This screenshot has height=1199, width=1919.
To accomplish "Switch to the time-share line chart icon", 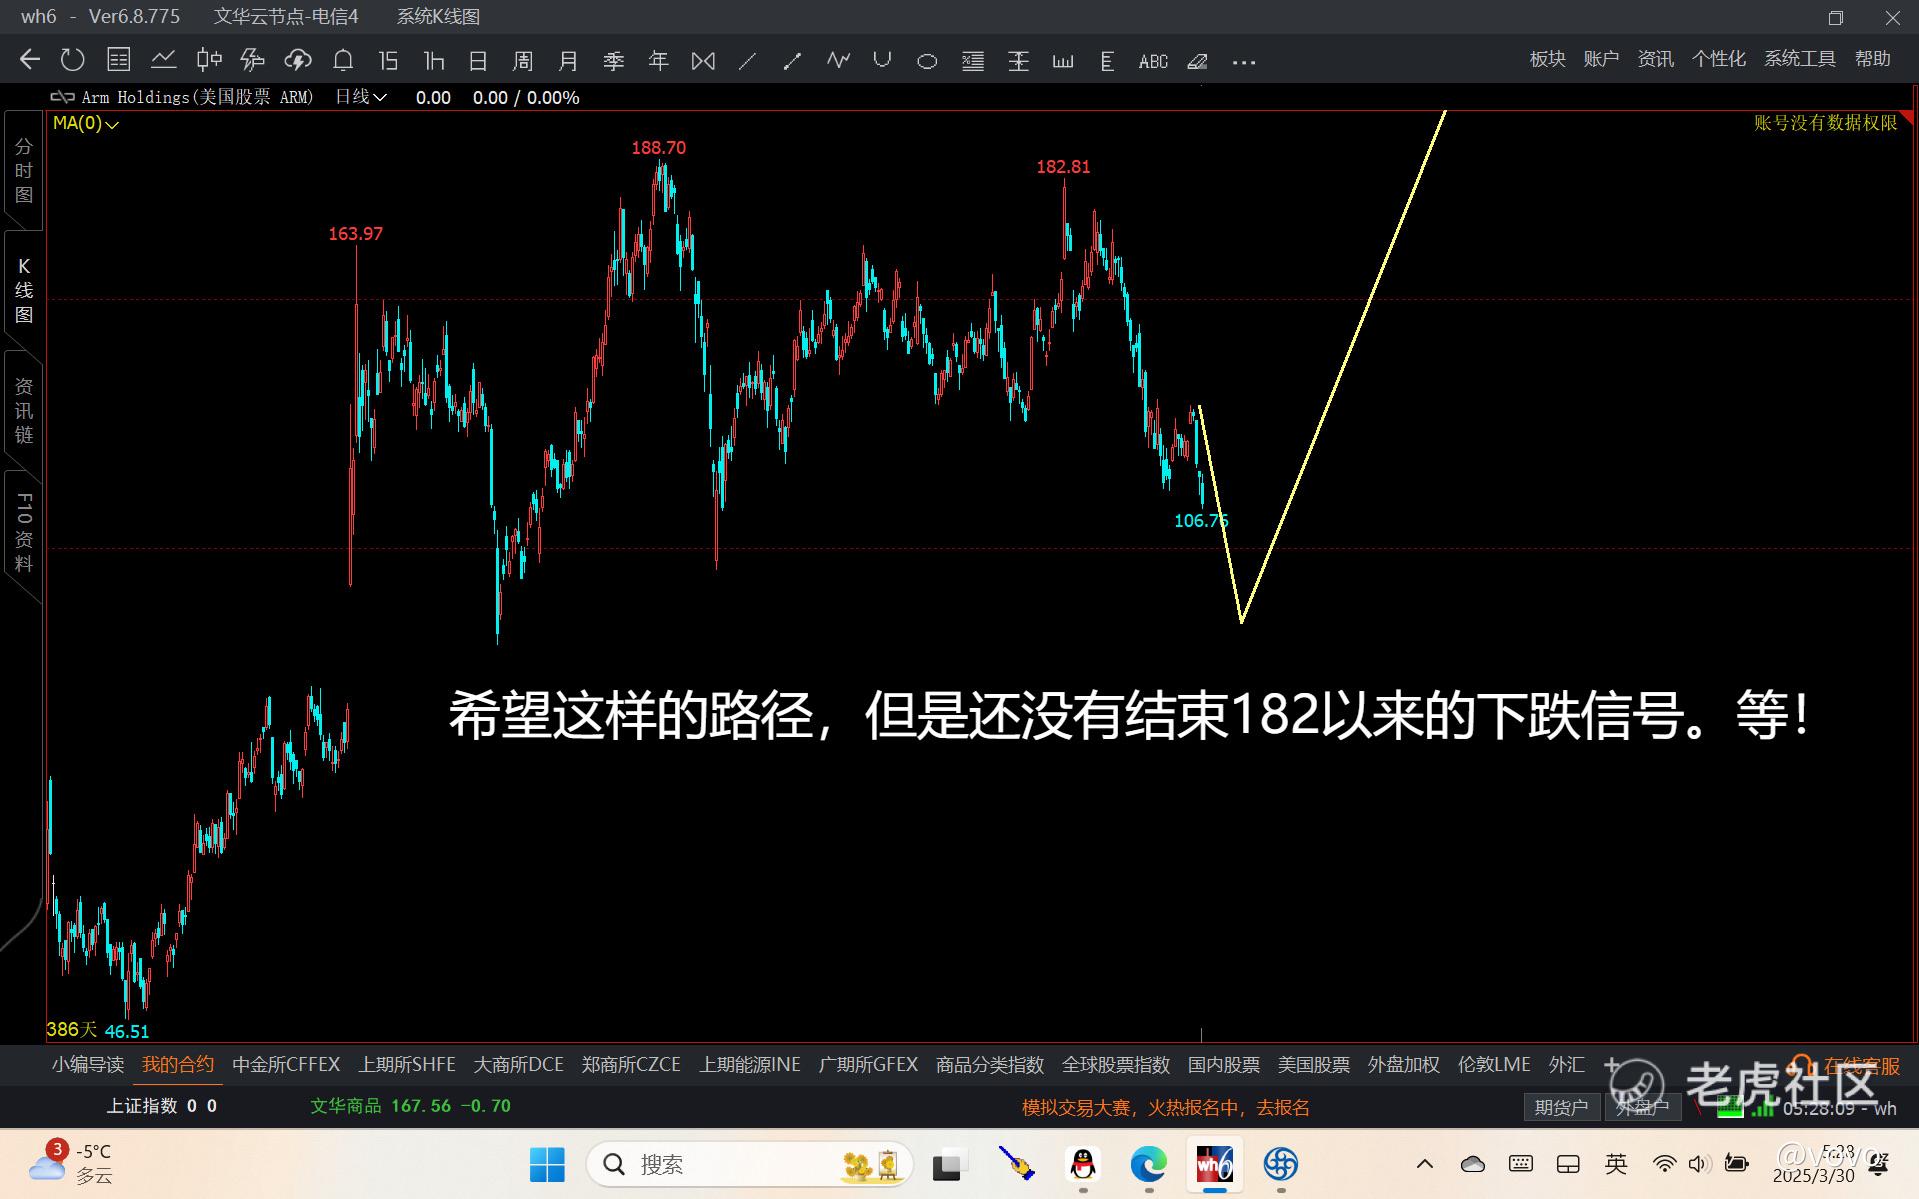I will (x=164, y=60).
